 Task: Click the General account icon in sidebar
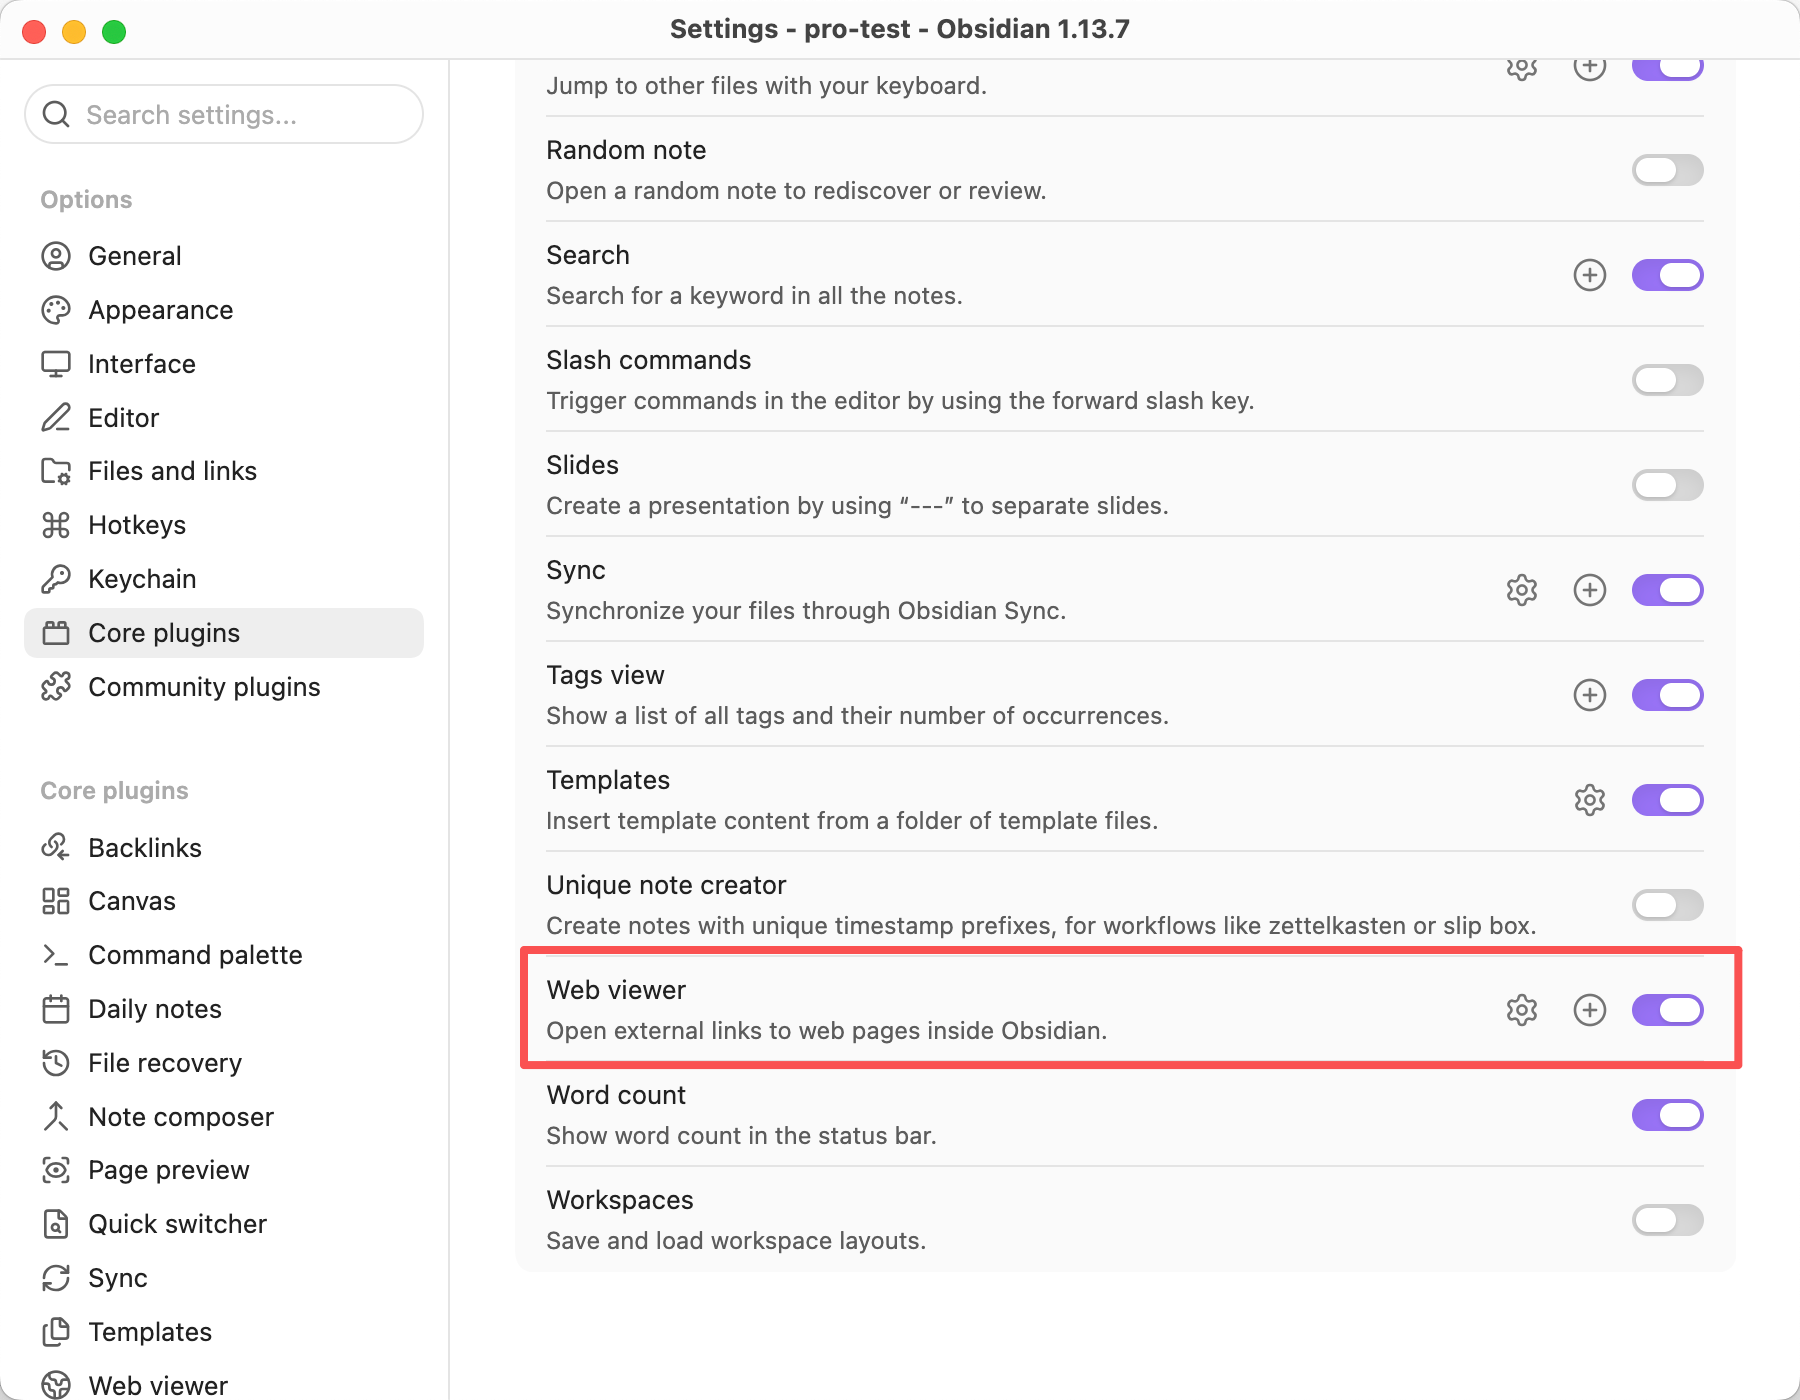tap(56, 256)
